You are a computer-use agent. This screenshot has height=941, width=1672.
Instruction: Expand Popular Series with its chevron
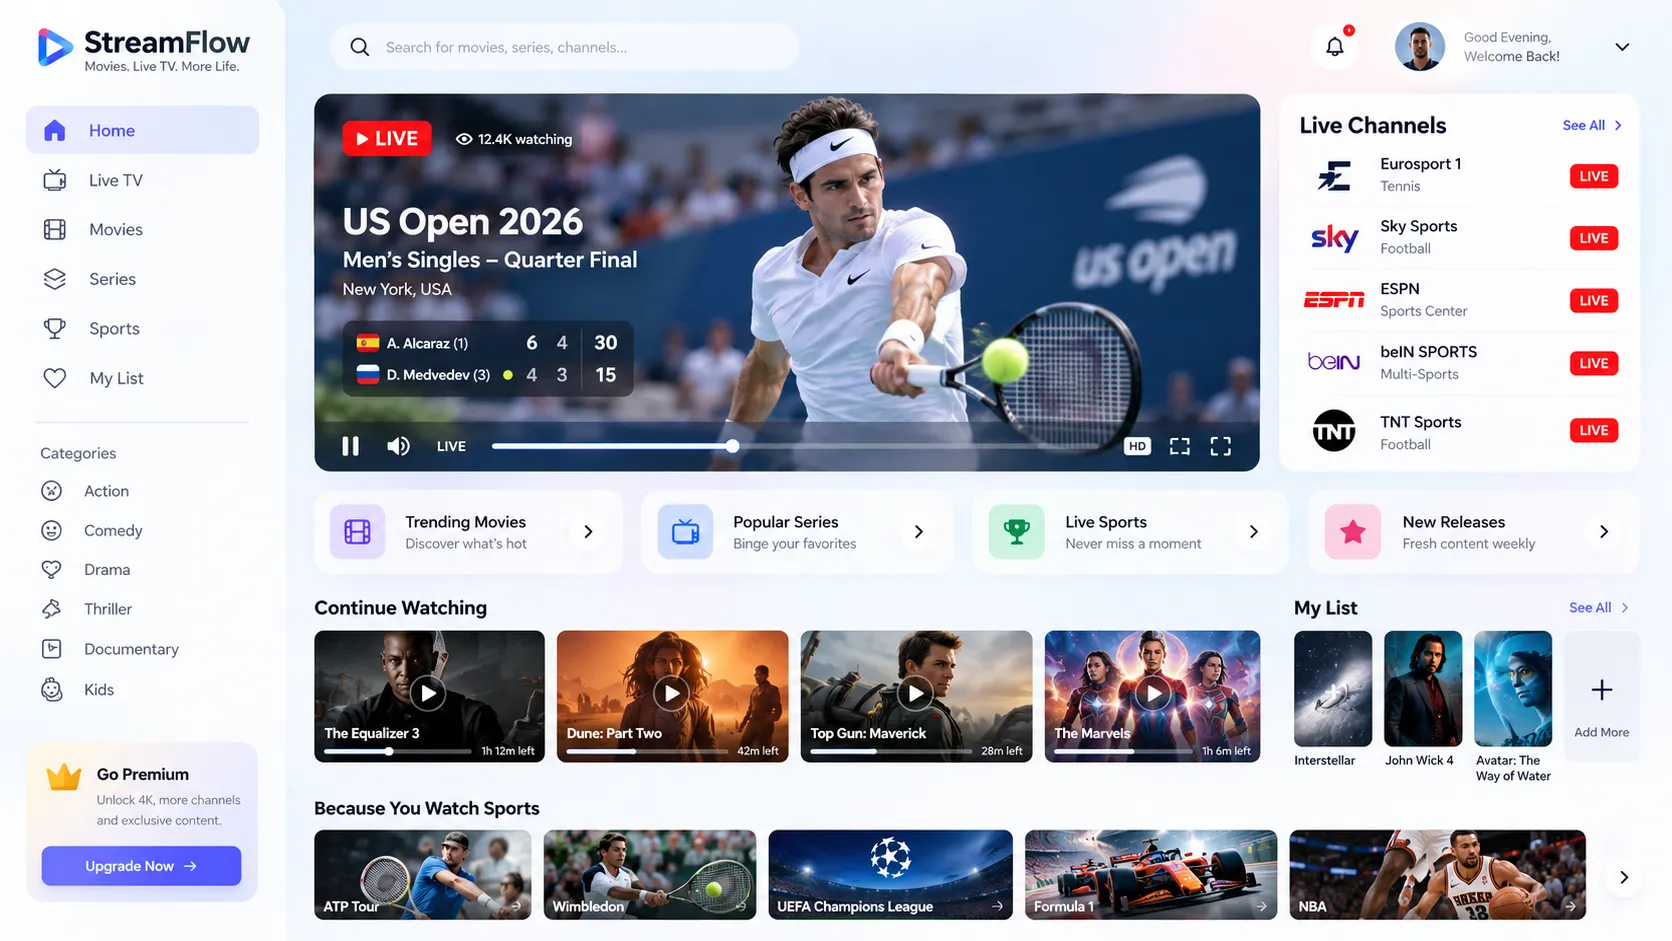tap(918, 532)
